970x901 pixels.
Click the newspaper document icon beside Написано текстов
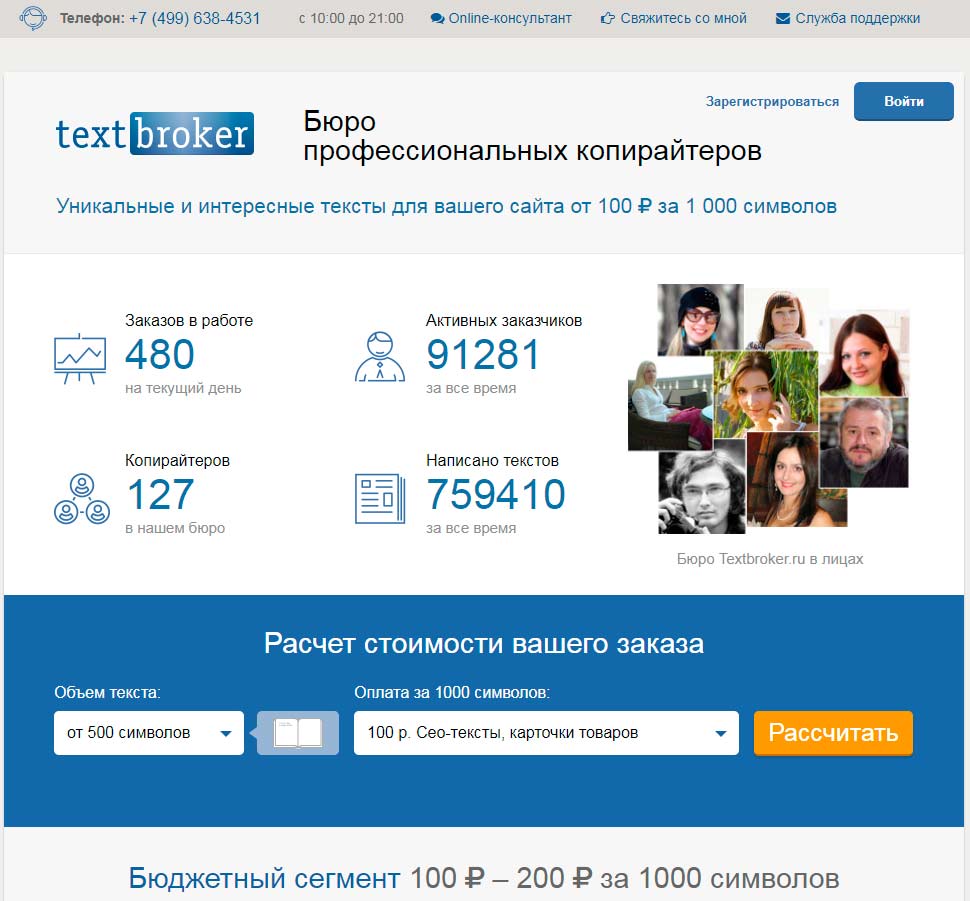point(380,498)
